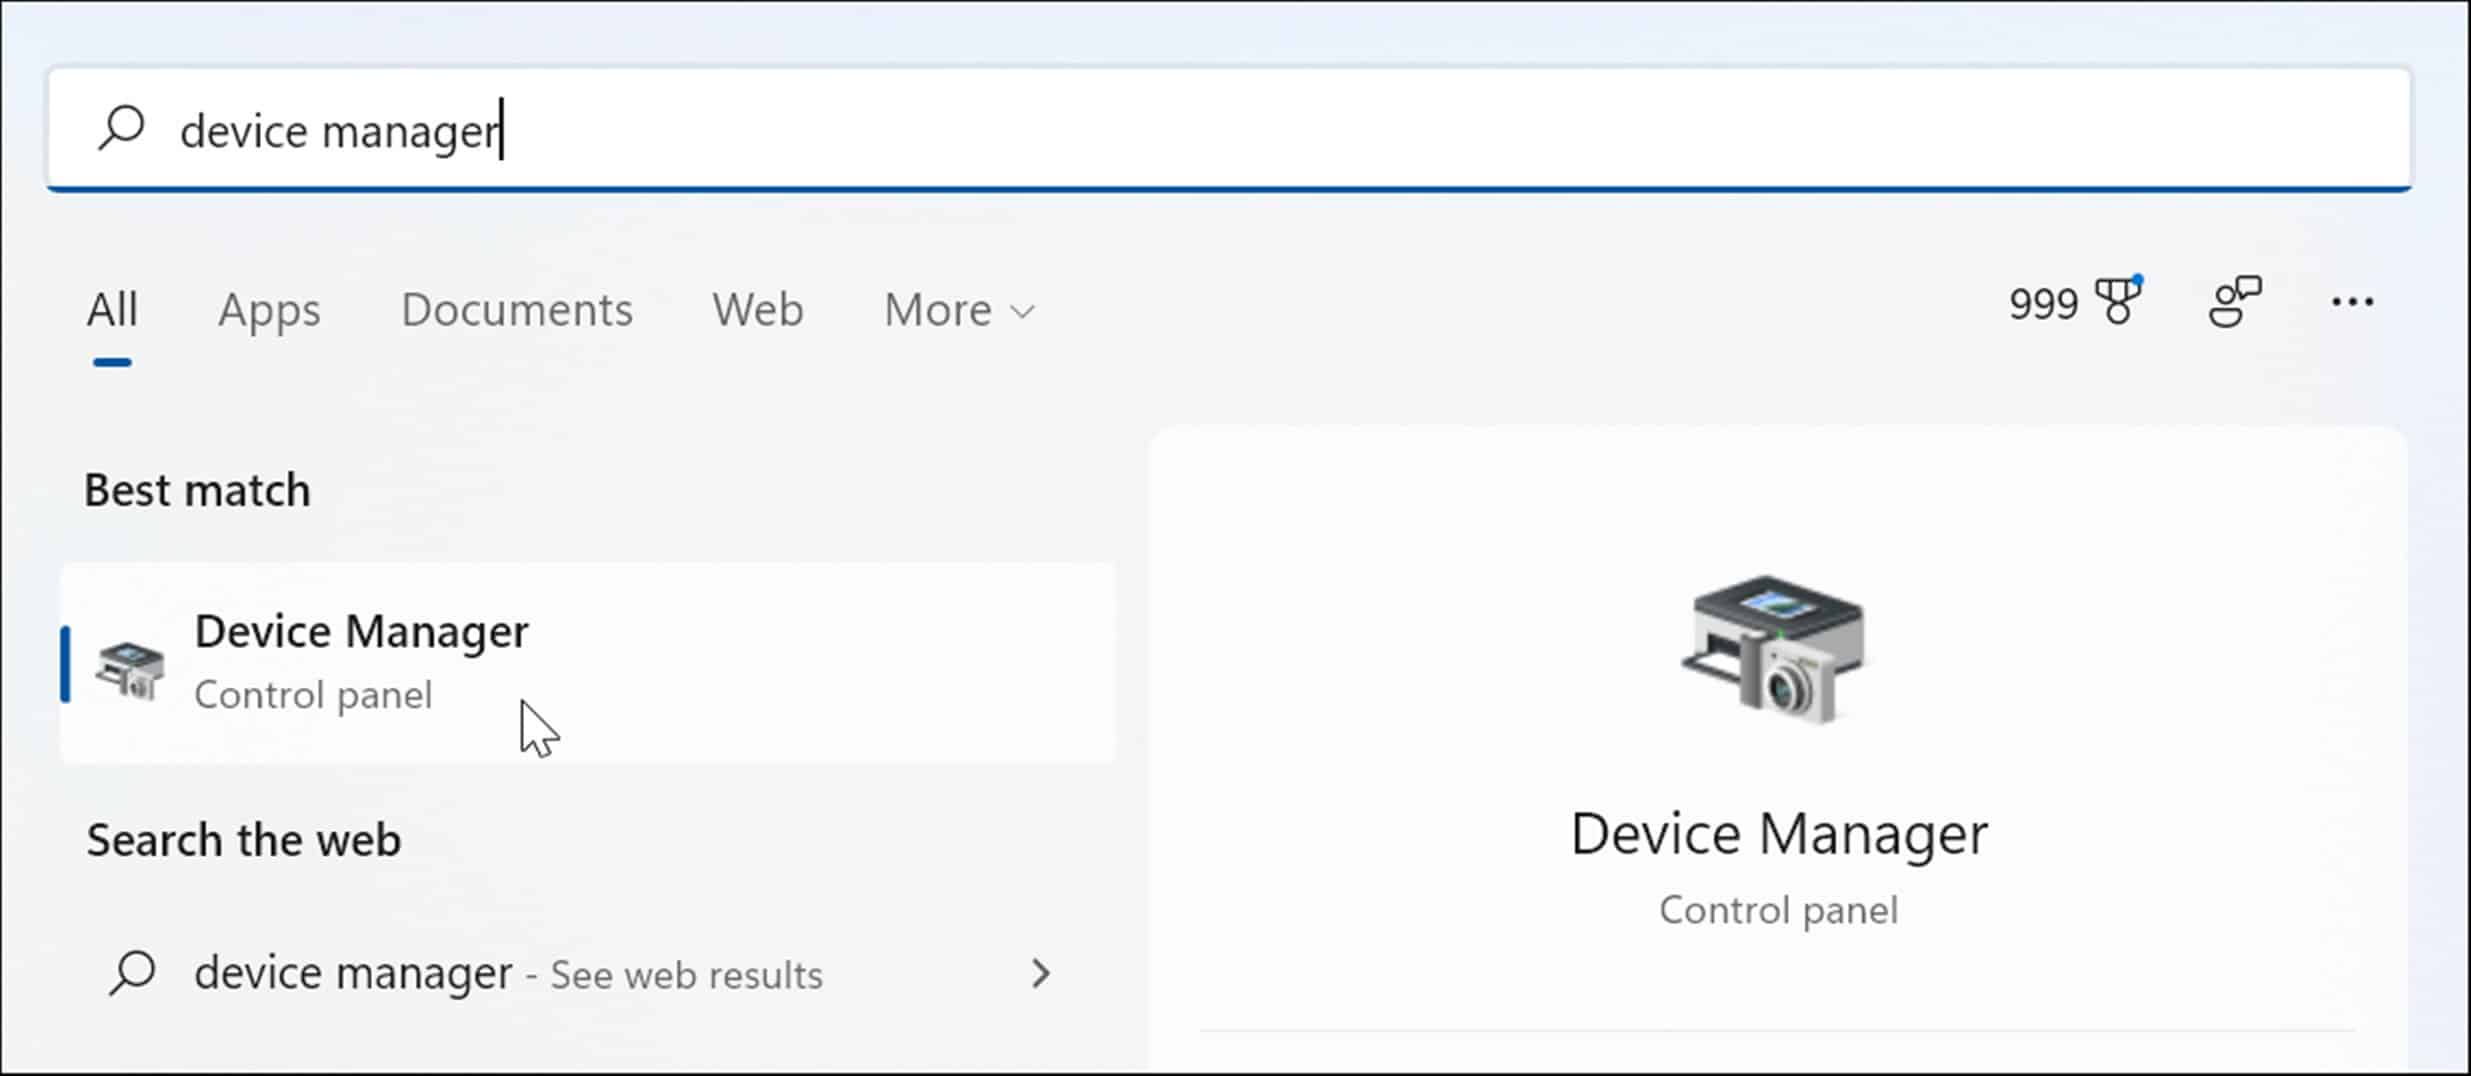This screenshot has width=2471, height=1076.
Task: Select the All results tab
Action: 112,310
